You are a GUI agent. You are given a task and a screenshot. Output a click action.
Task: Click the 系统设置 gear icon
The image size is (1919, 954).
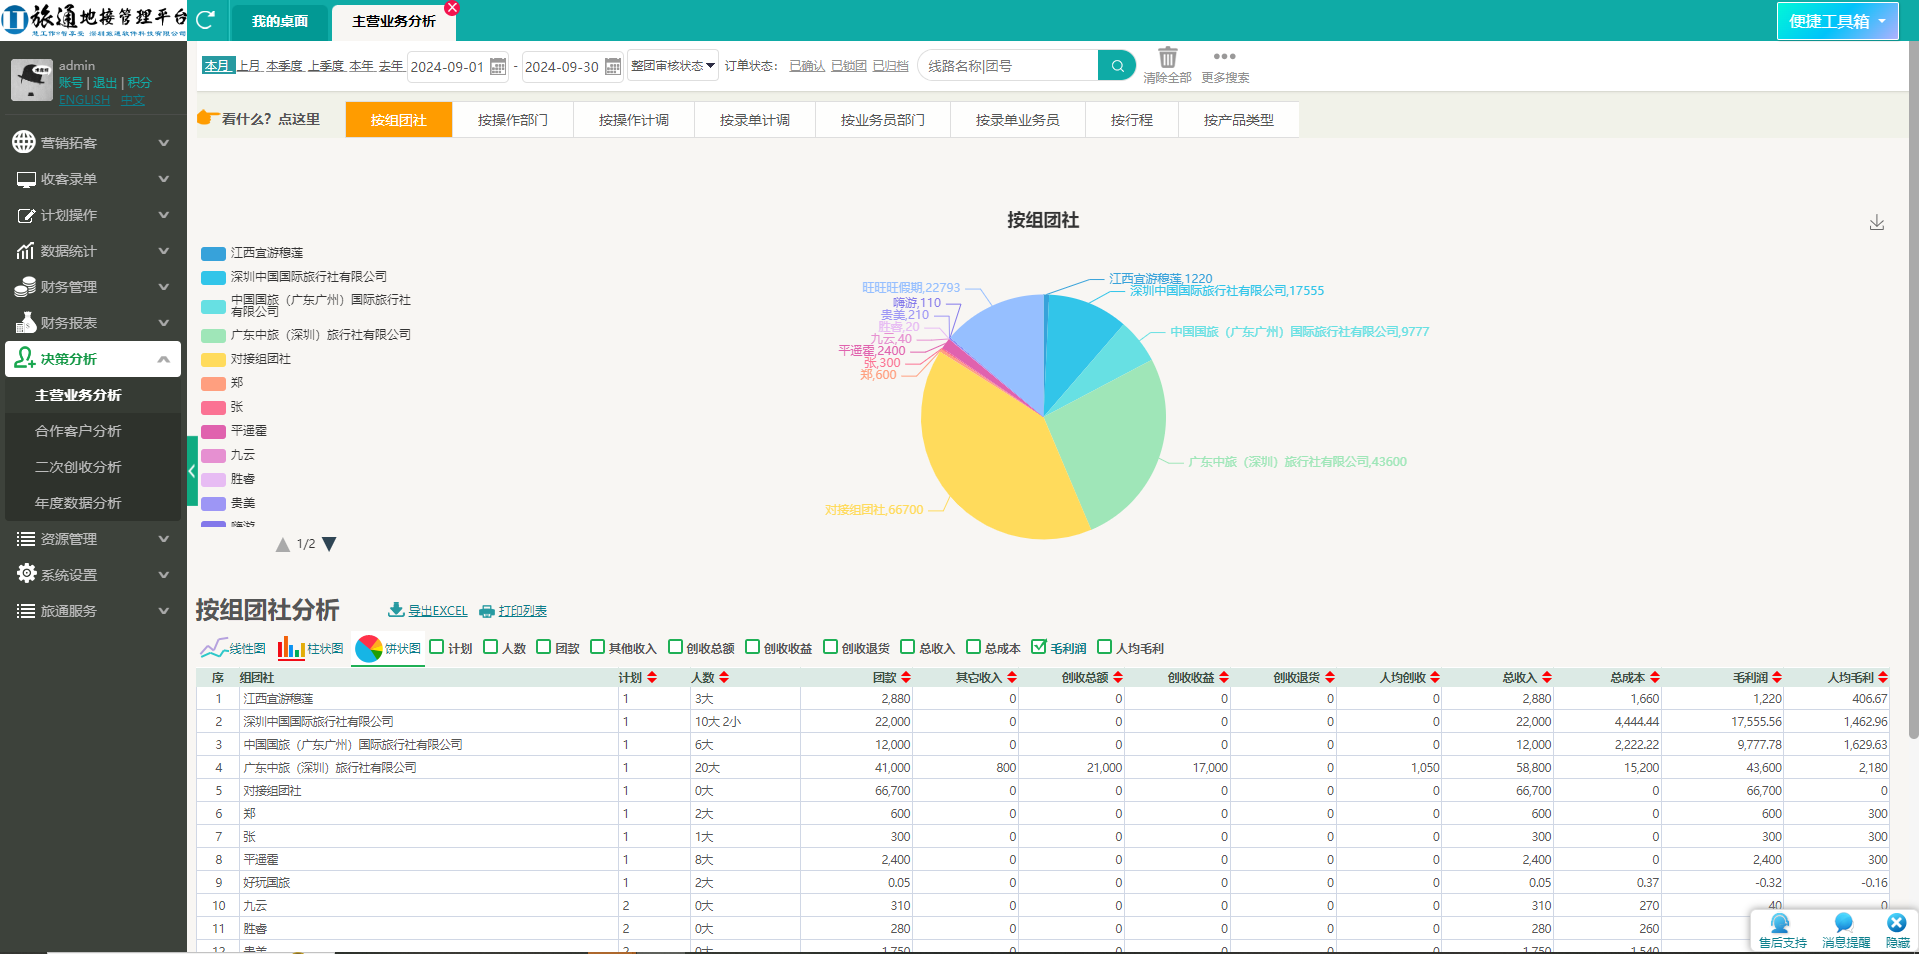click(x=26, y=574)
